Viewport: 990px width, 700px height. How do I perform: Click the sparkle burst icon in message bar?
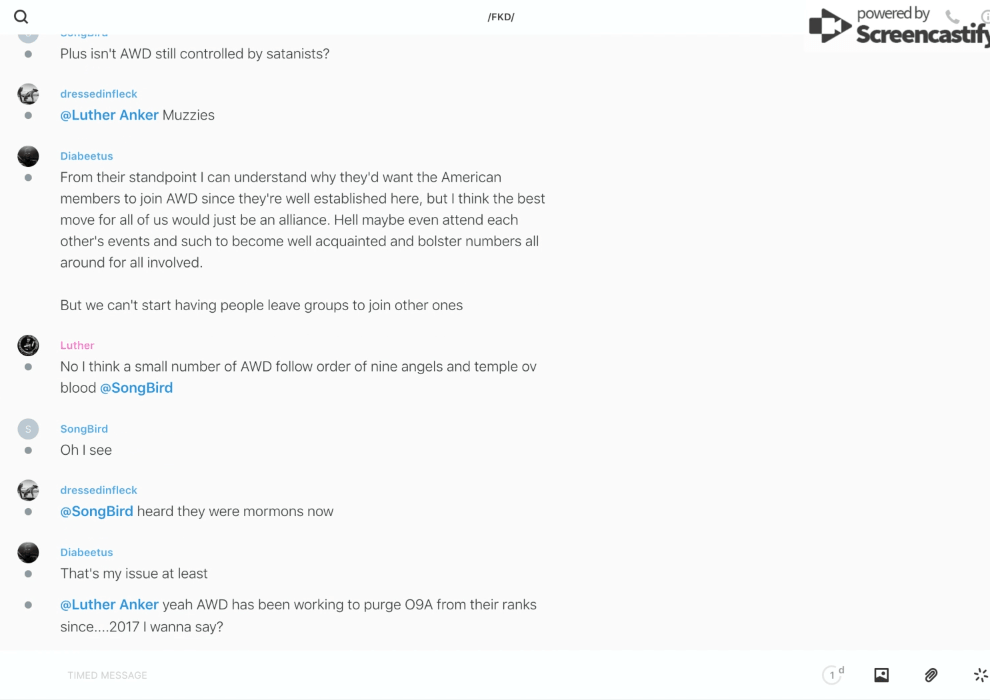(x=980, y=675)
